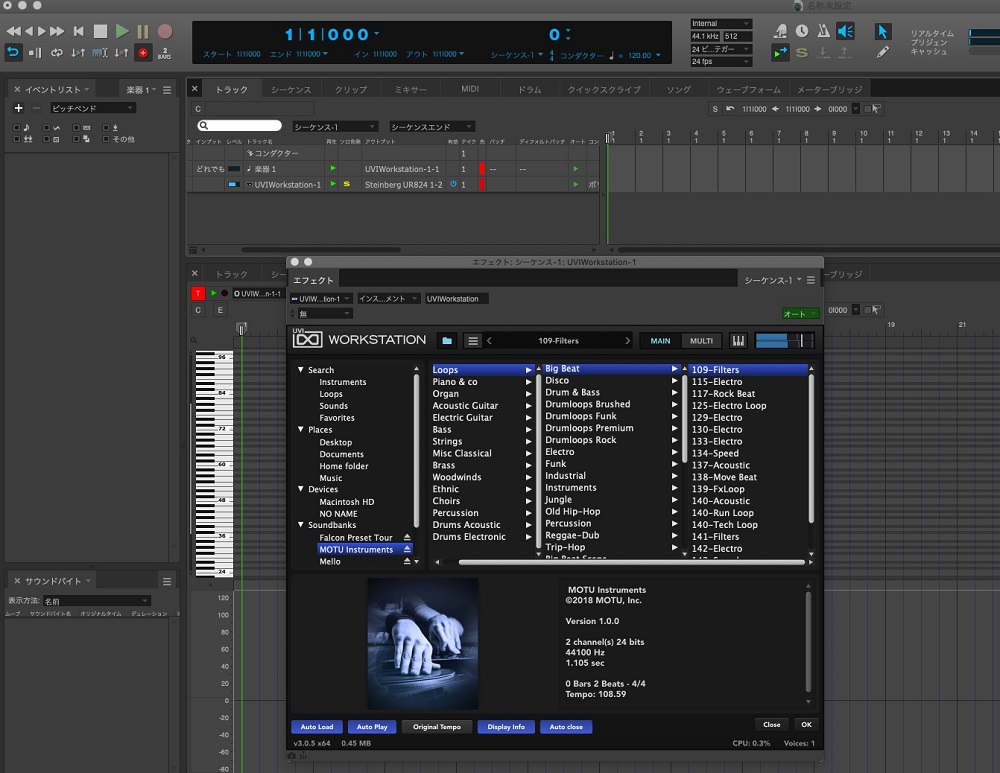1000x773 pixels.
Task: Switch to the MIDI tab
Action: pos(470,89)
